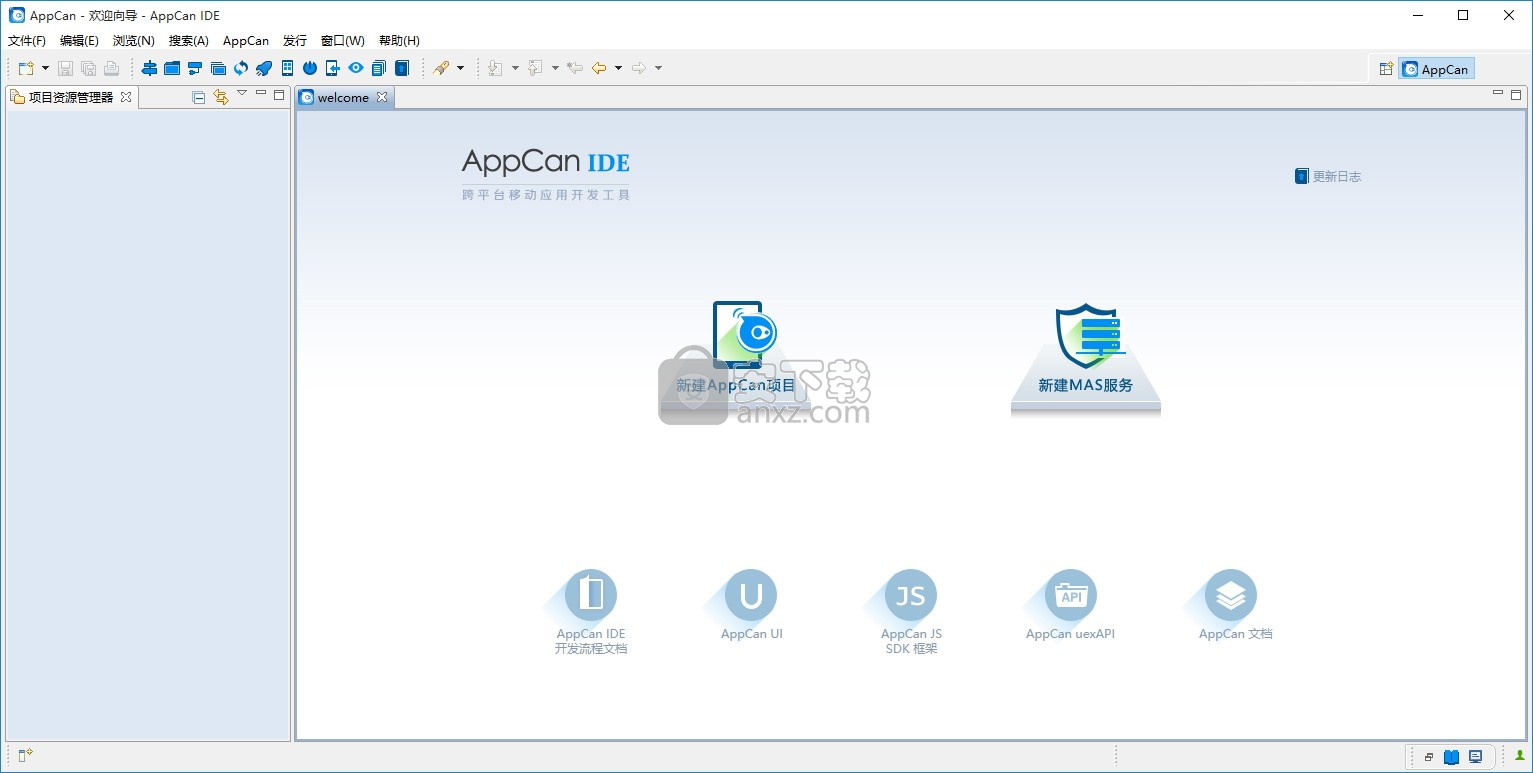The image size is (1533, 773).
Task: Maximize the 项目资源管理器 panel
Action: 279,95
